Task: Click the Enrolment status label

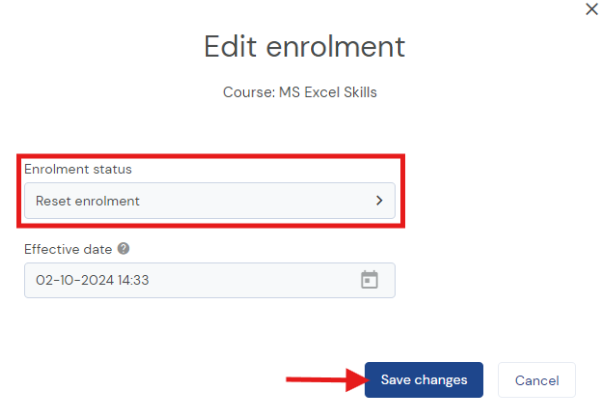Action: point(78,169)
